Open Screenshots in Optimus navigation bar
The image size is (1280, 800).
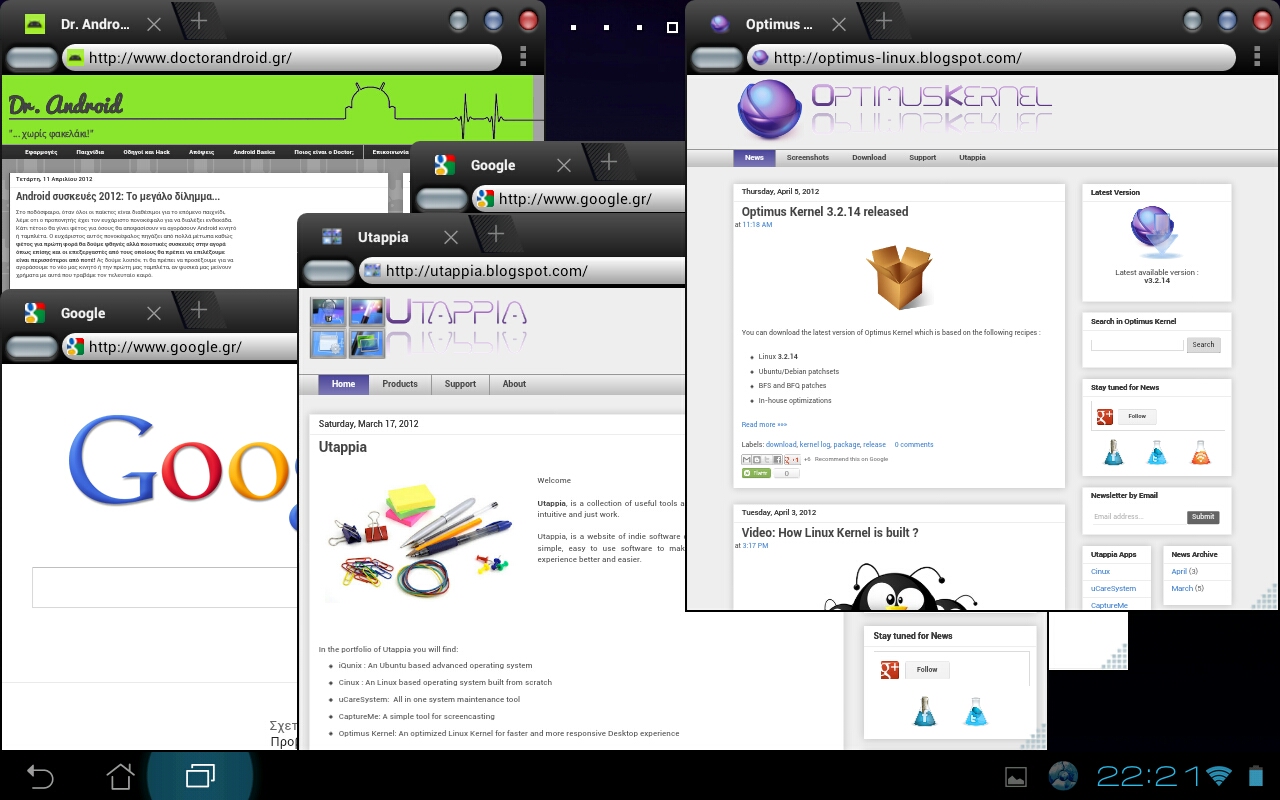[x=807, y=157]
